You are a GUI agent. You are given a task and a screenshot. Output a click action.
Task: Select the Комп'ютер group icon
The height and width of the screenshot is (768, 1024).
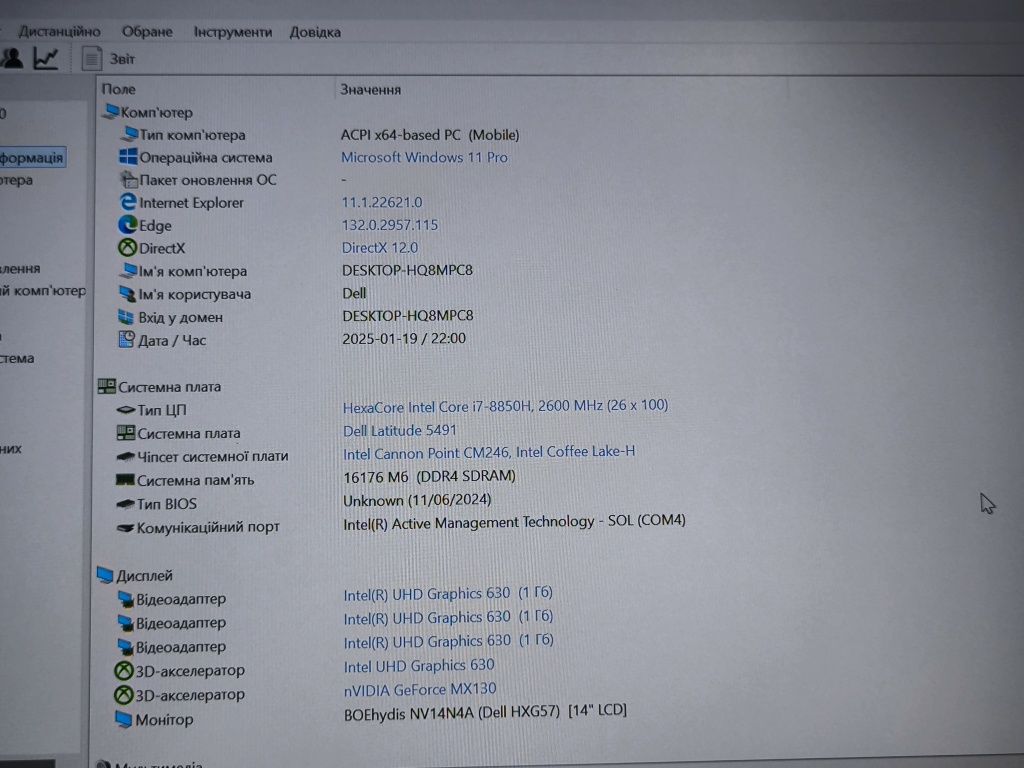tap(110, 112)
